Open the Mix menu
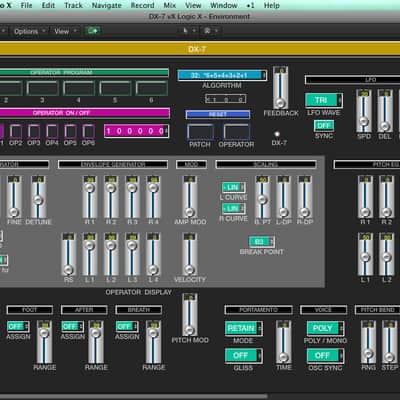400x400 pixels. 170,5
